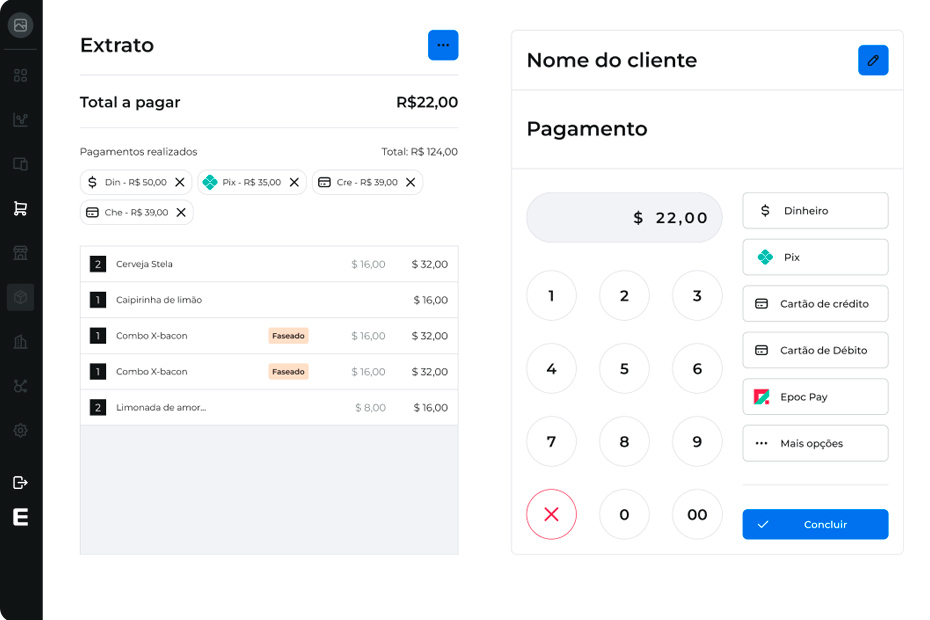
Task: Clear amount with red X keypad button
Action: [552, 514]
